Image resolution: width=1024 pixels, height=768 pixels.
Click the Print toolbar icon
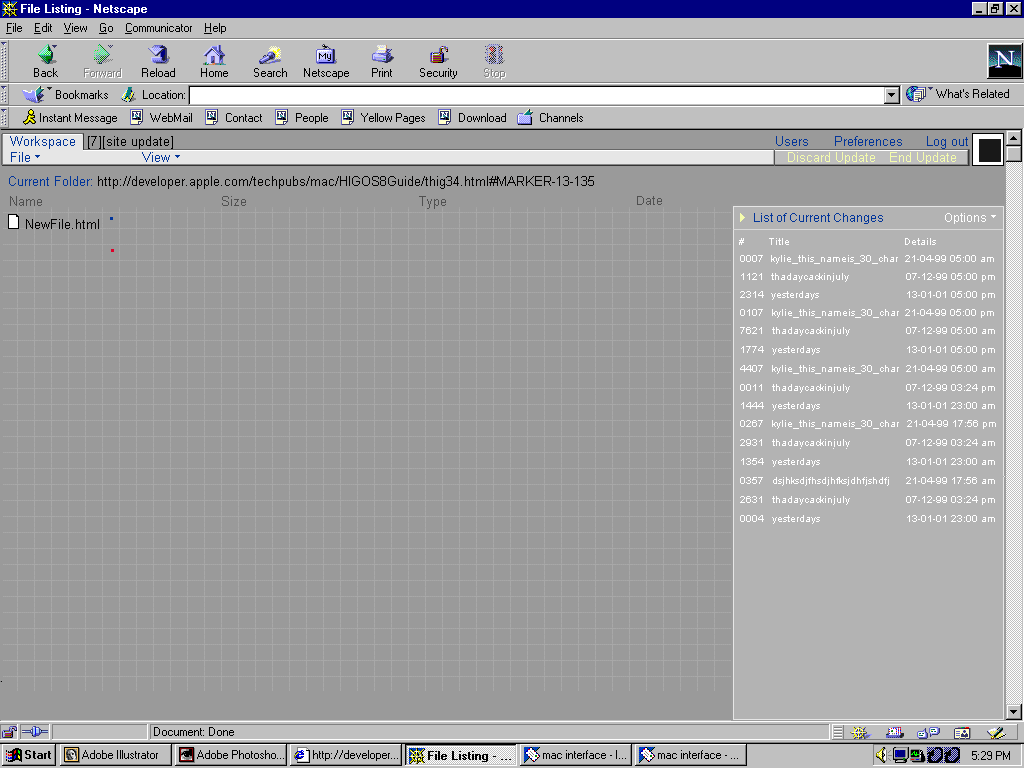pos(382,56)
